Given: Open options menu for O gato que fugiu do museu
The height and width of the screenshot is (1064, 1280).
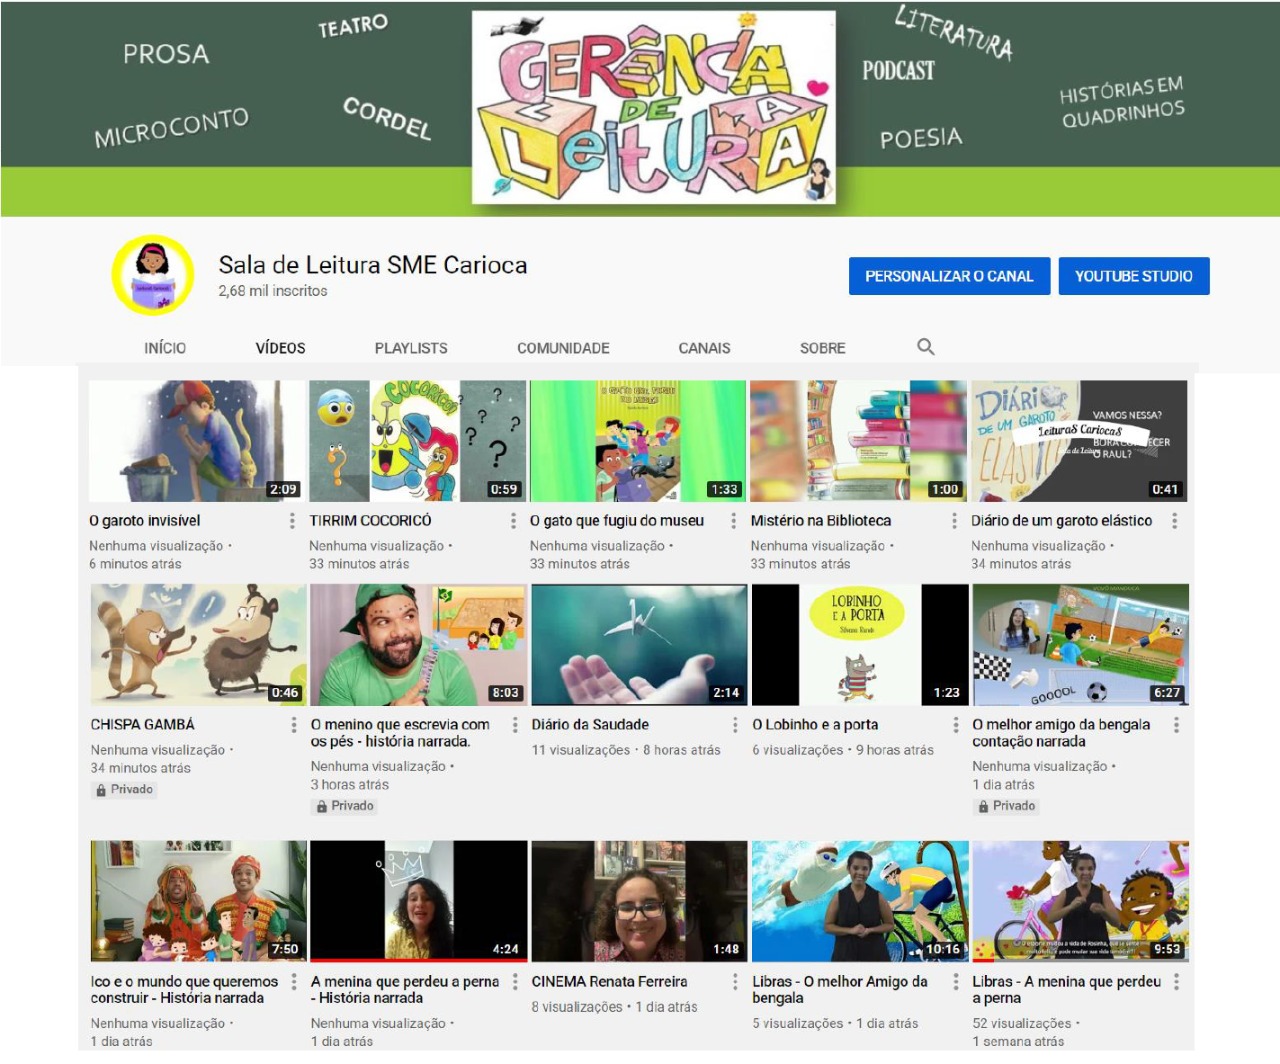Looking at the screenshot, I should pos(733,521).
